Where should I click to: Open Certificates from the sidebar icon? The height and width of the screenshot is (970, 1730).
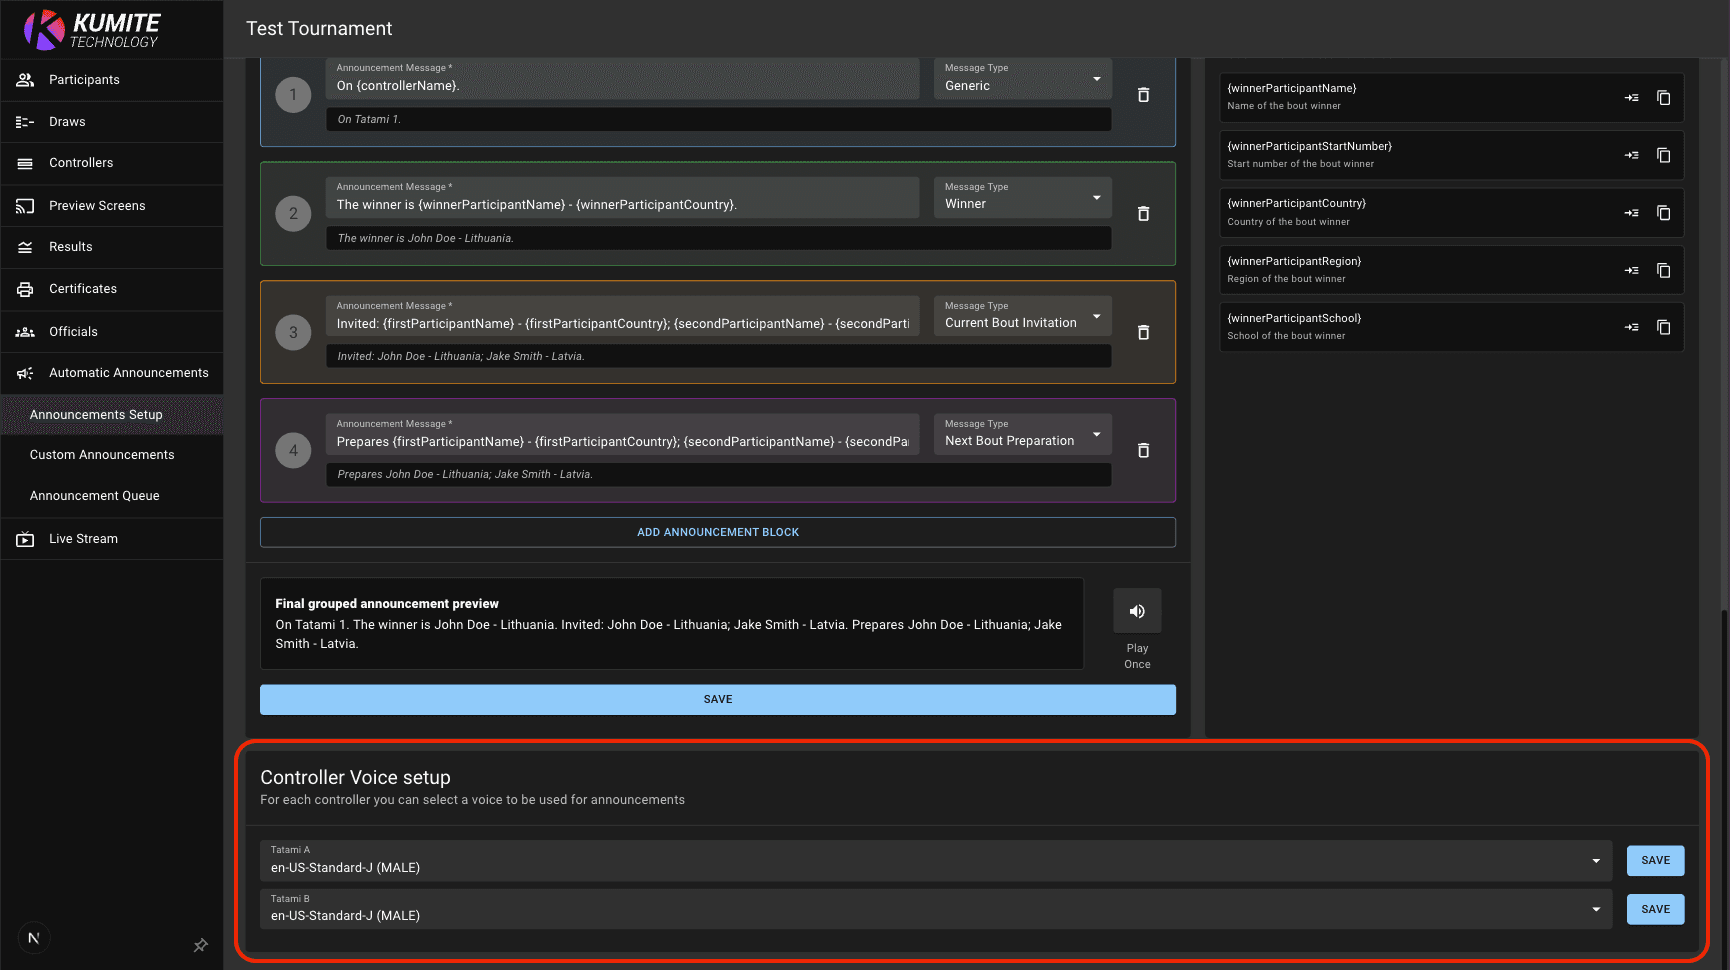pos(25,288)
